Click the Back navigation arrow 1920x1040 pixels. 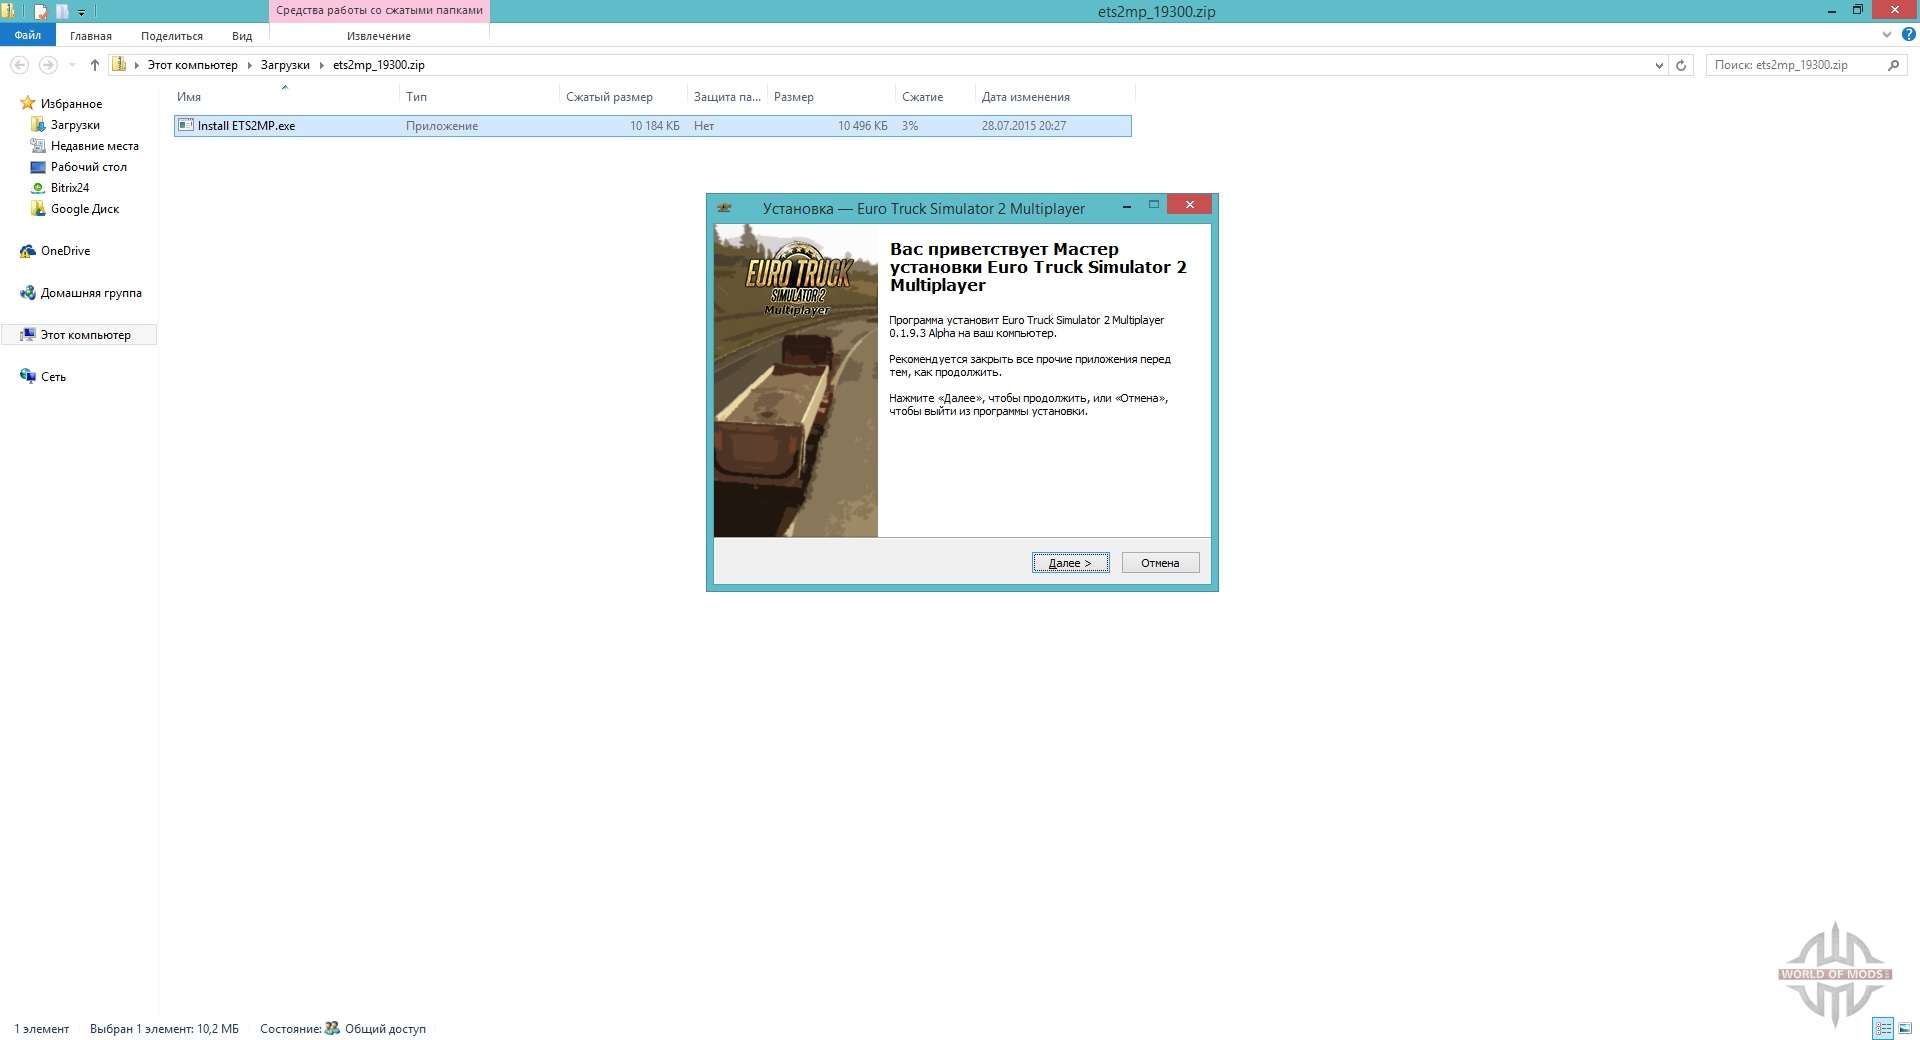coord(19,65)
